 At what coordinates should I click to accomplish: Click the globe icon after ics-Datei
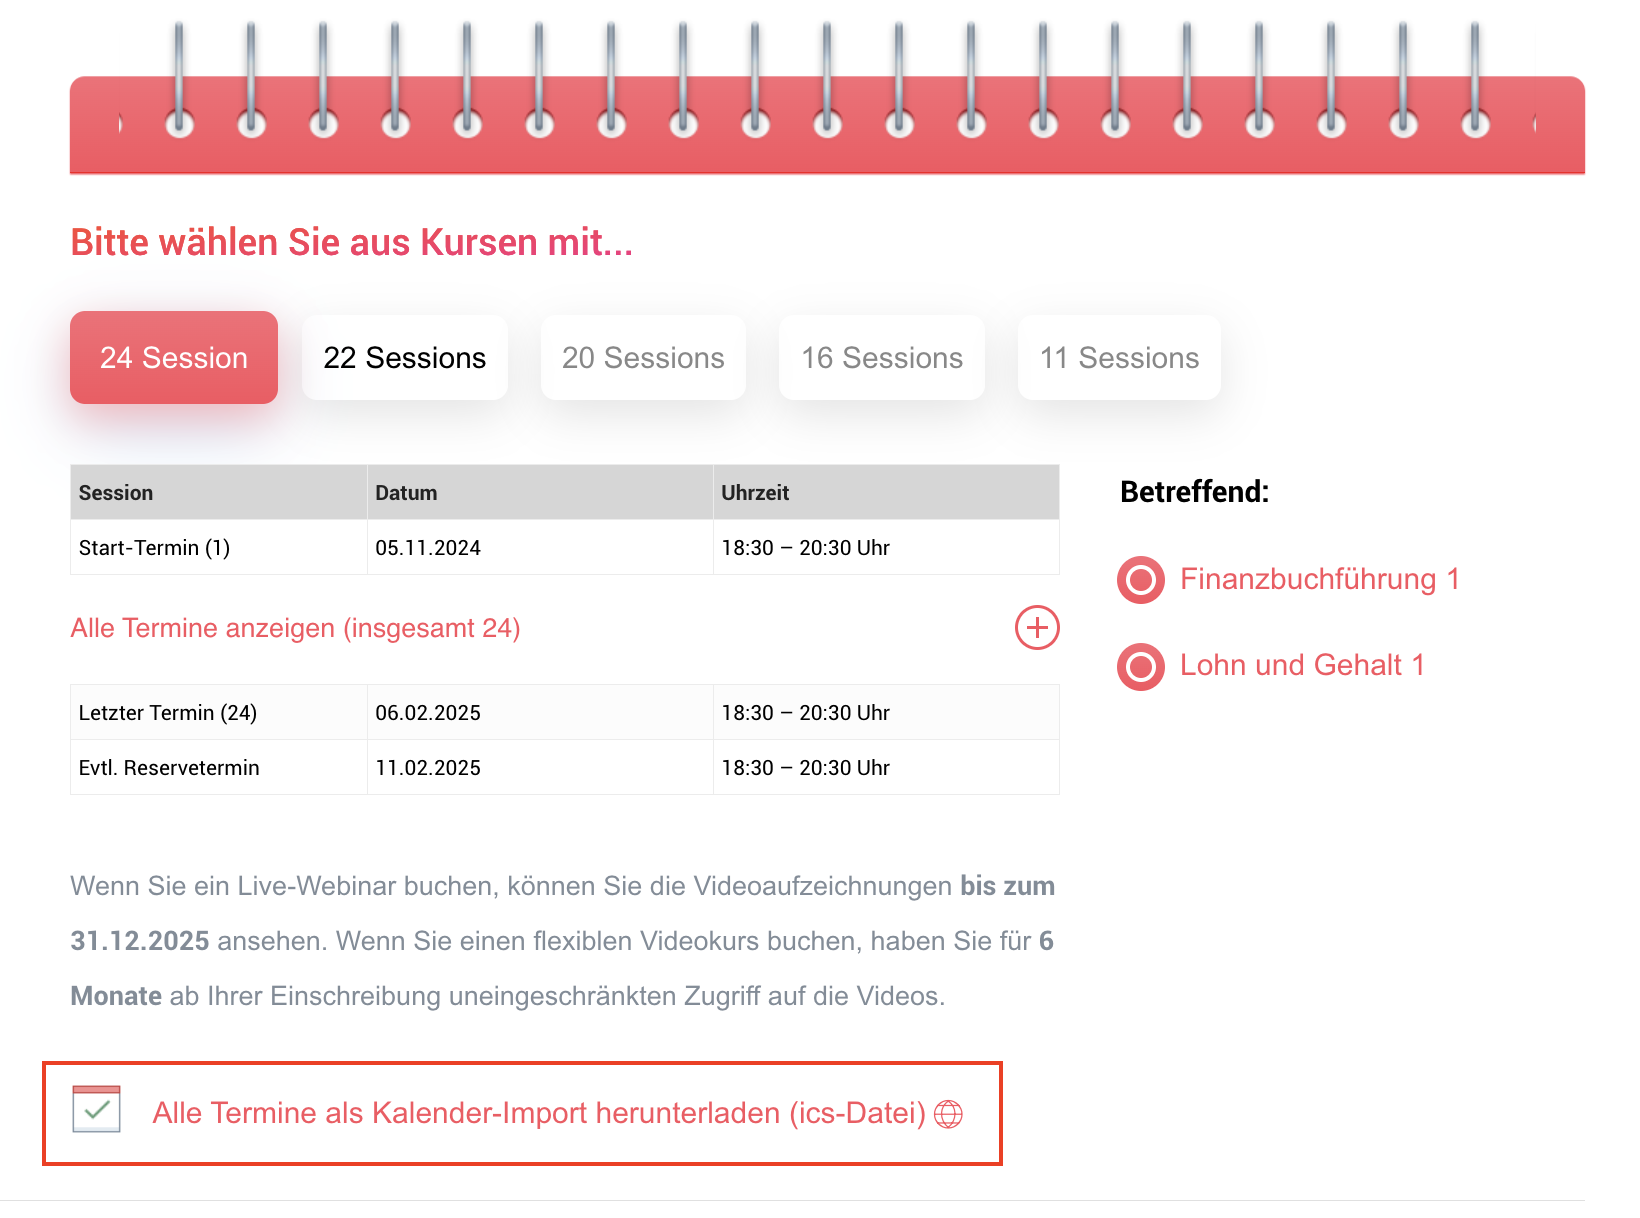point(948,1114)
